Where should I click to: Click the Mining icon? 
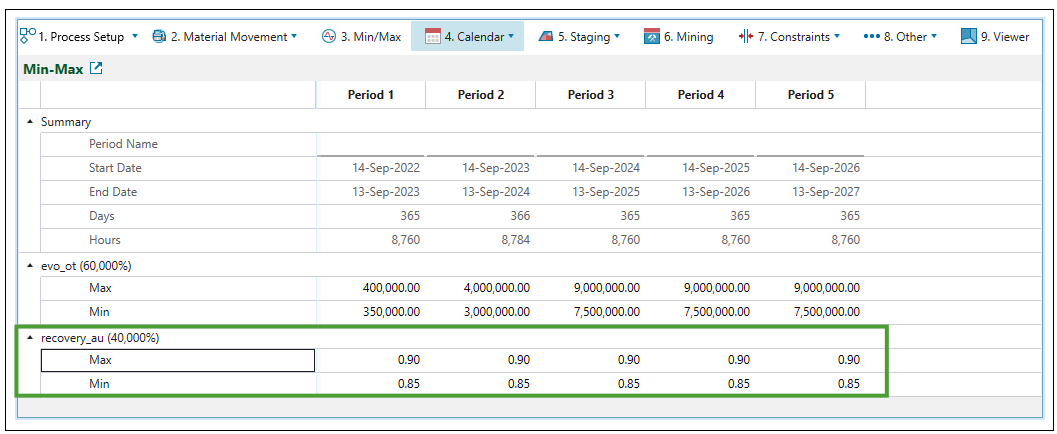pyautogui.click(x=652, y=37)
